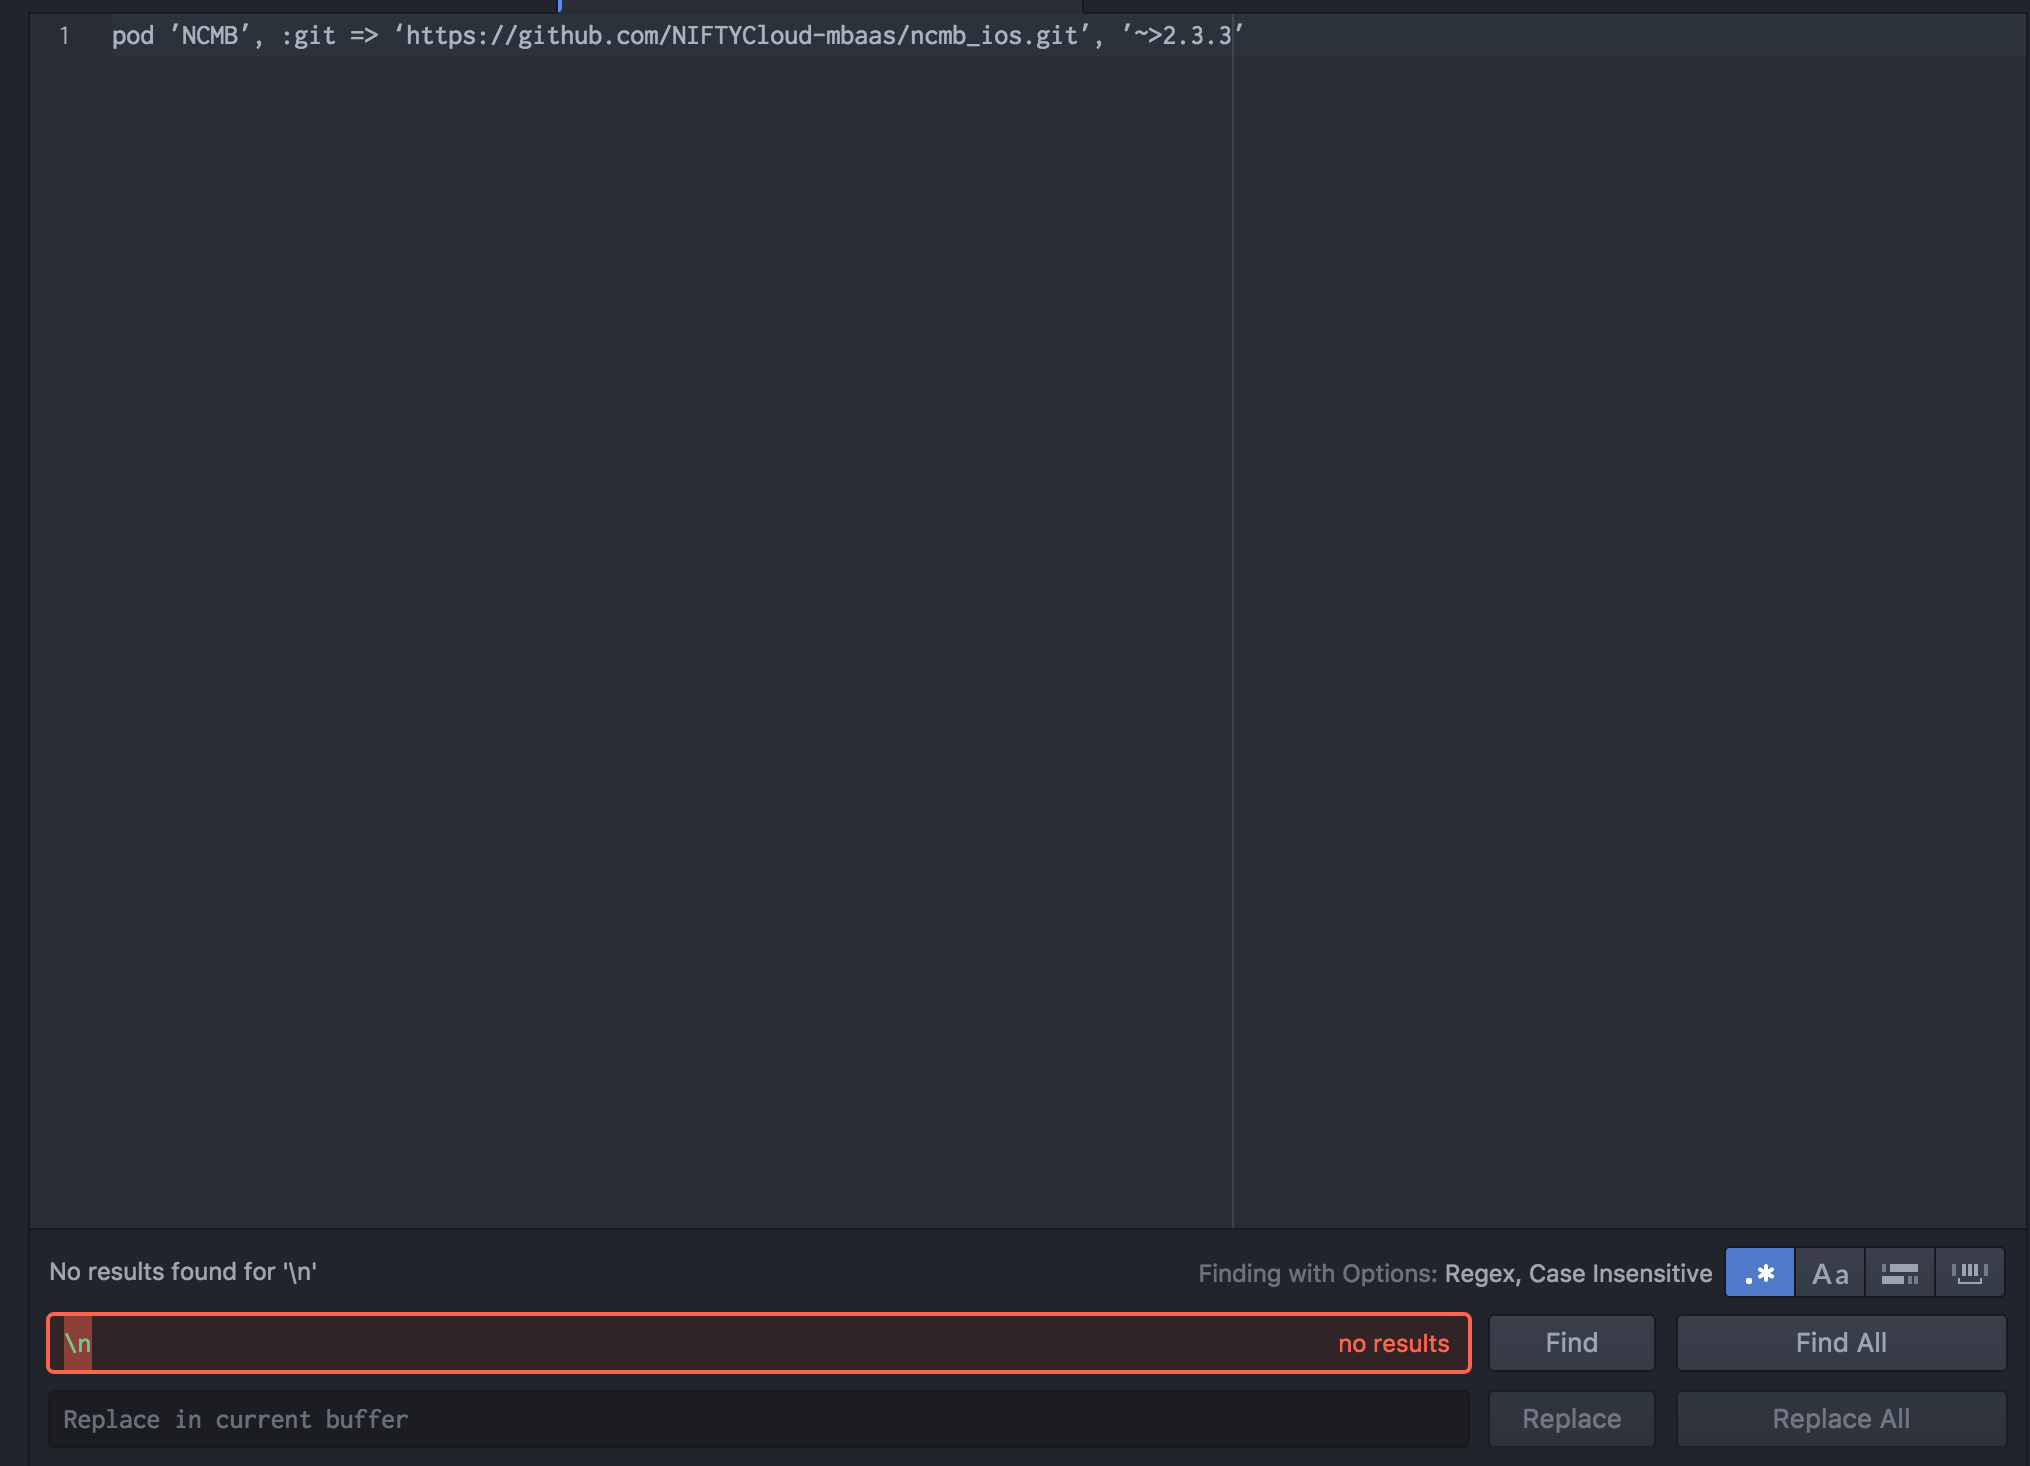The height and width of the screenshot is (1466, 2030).
Task: Click the Replace All button
Action: (1840, 1419)
